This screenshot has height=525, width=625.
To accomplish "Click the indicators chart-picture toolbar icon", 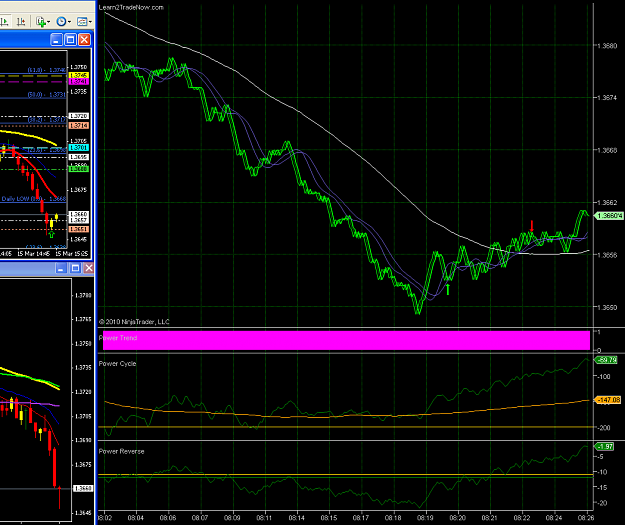I will tap(82, 21).
